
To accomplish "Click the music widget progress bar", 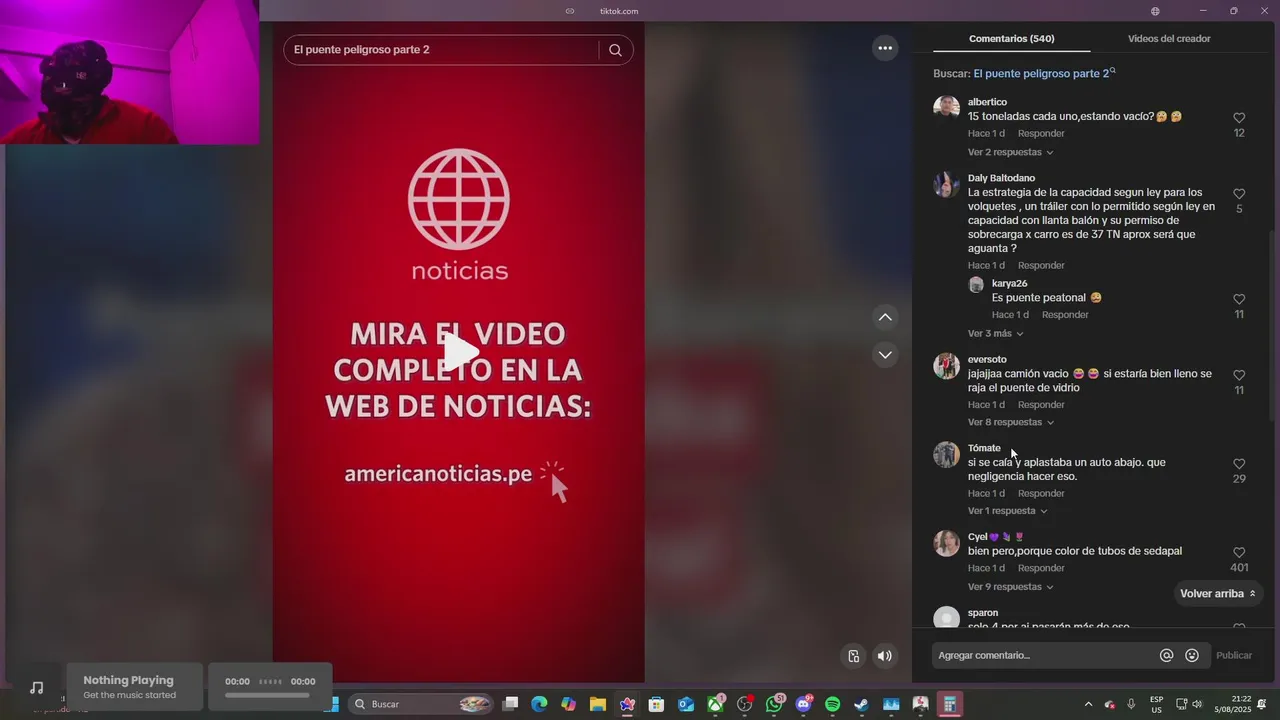I will pos(267,695).
